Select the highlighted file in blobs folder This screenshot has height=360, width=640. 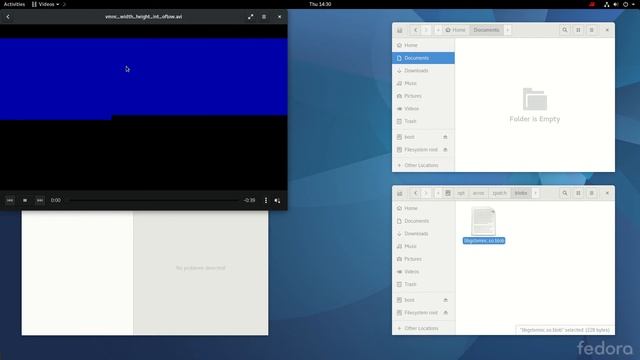pyautogui.click(x=484, y=225)
